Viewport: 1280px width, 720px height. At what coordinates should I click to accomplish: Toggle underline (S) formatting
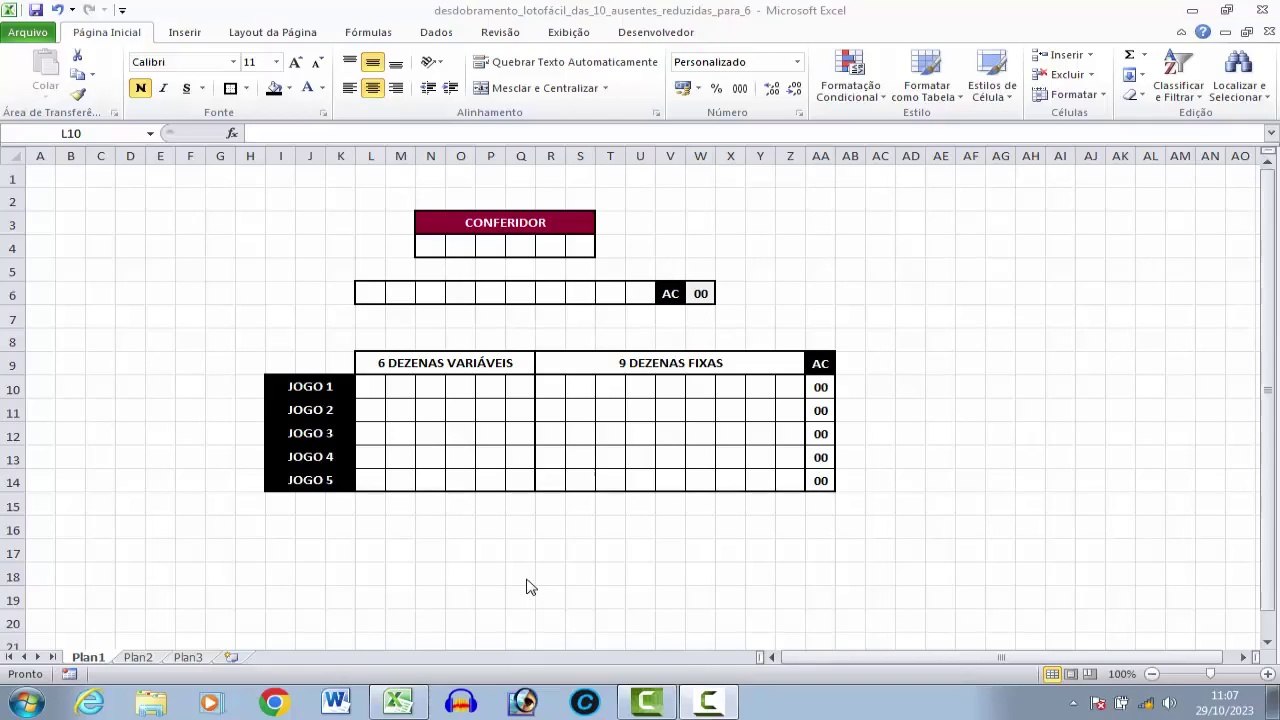pyautogui.click(x=186, y=88)
